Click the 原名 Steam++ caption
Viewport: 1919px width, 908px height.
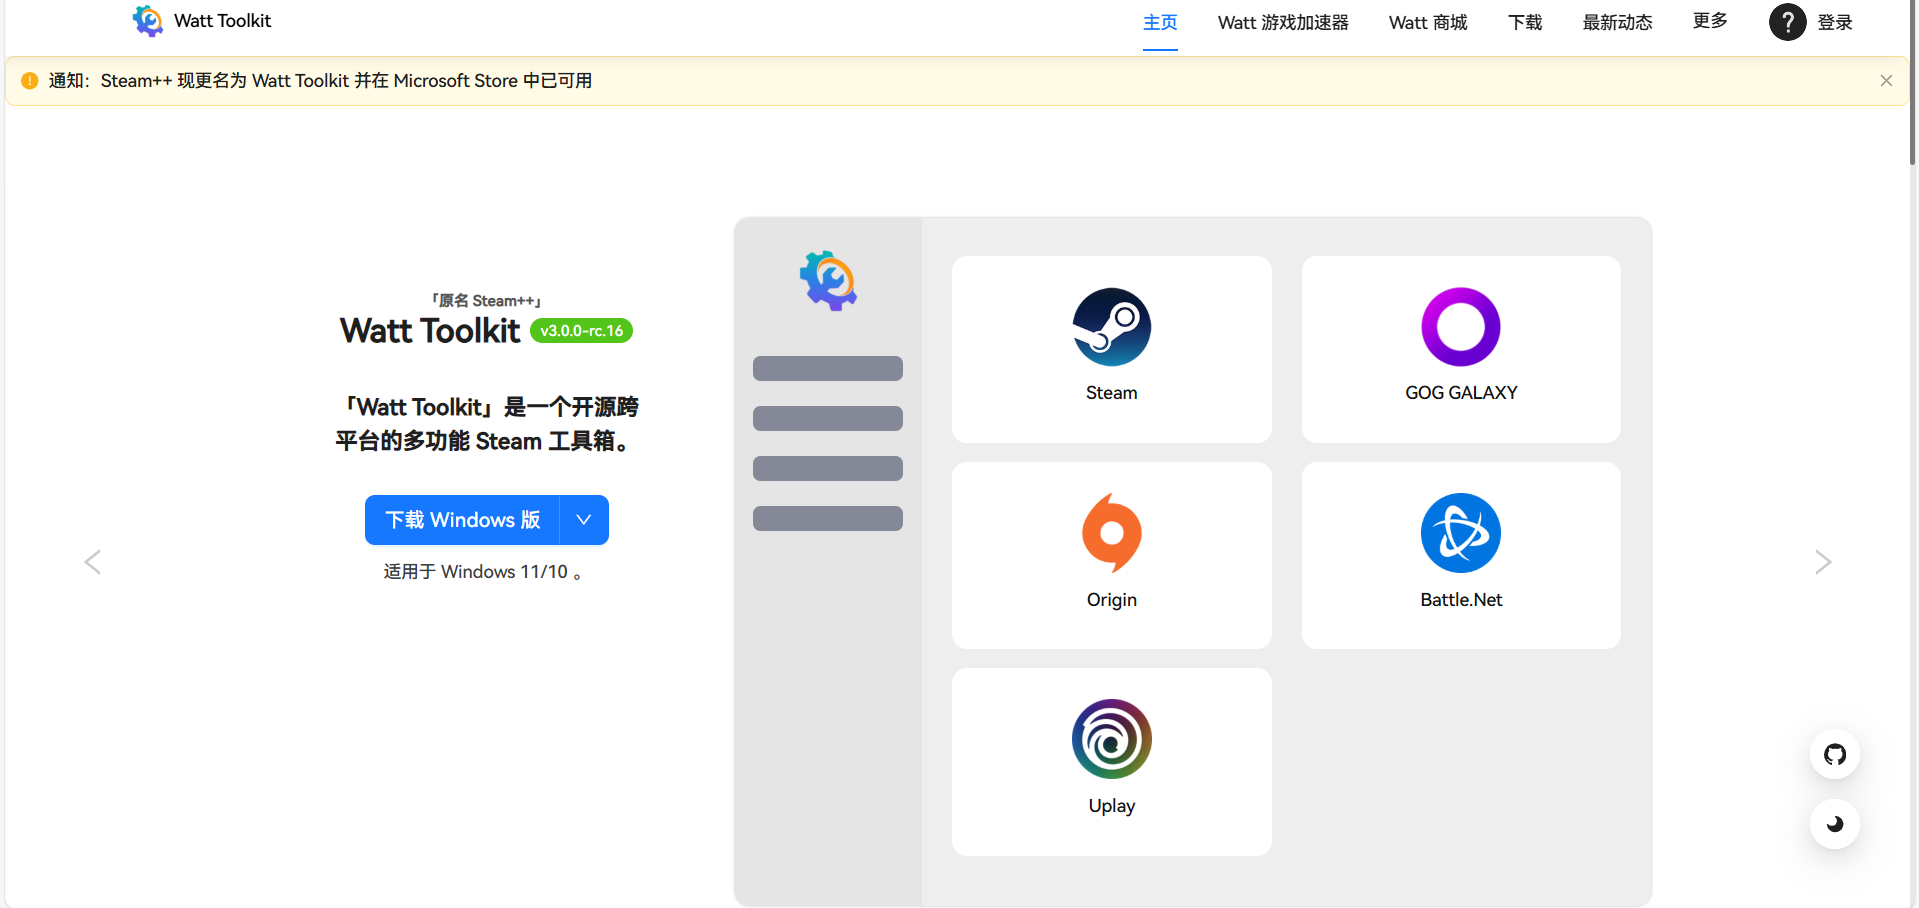point(486,301)
